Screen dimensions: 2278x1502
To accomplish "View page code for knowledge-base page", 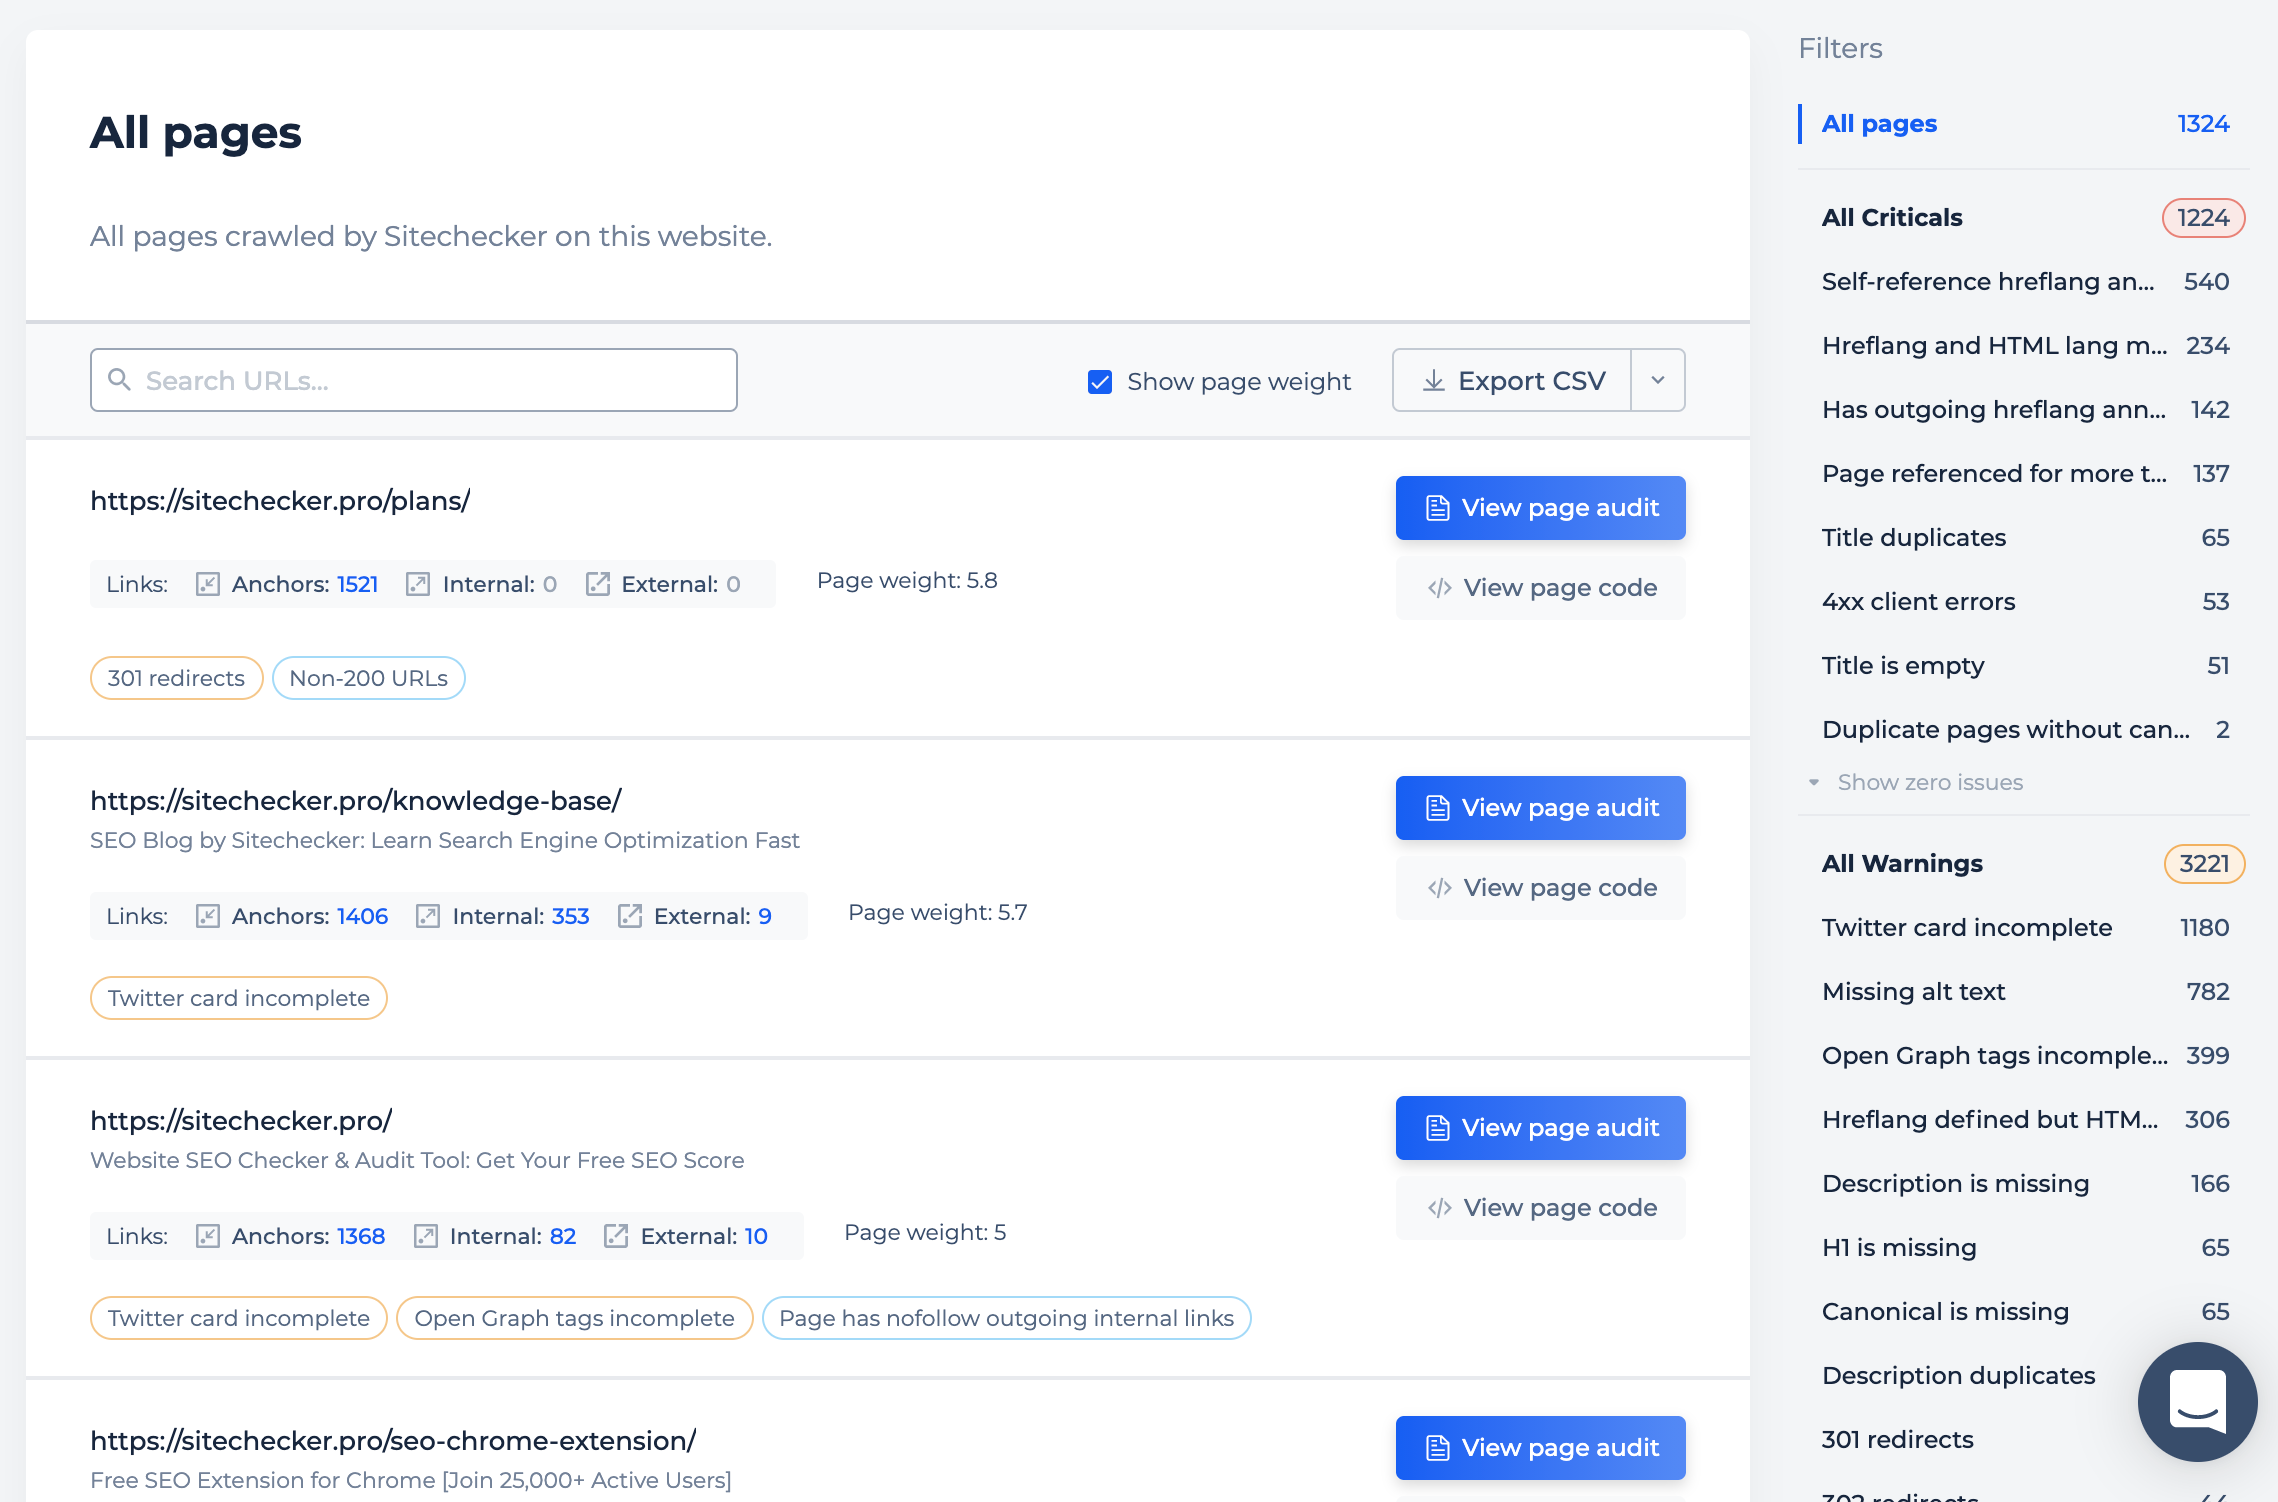I will (1540, 888).
